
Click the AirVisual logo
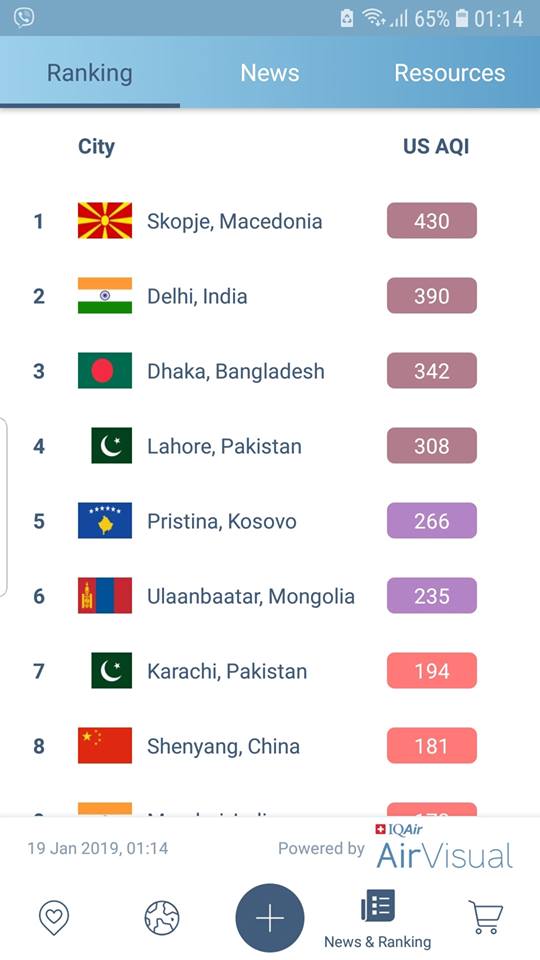pos(444,849)
